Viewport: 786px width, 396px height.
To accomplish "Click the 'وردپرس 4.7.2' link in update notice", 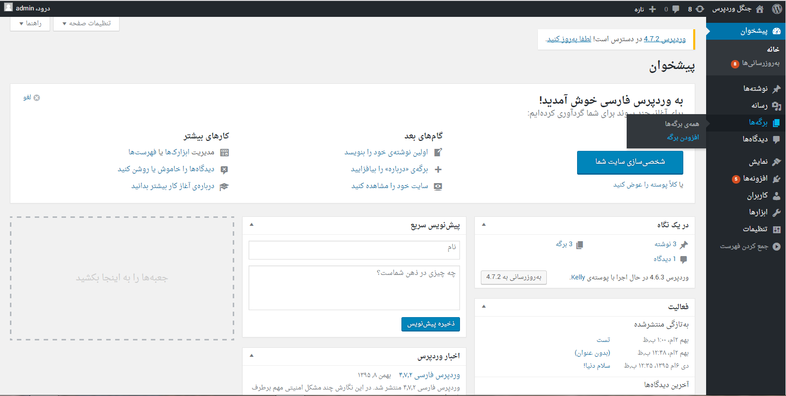I will pos(665,39).
